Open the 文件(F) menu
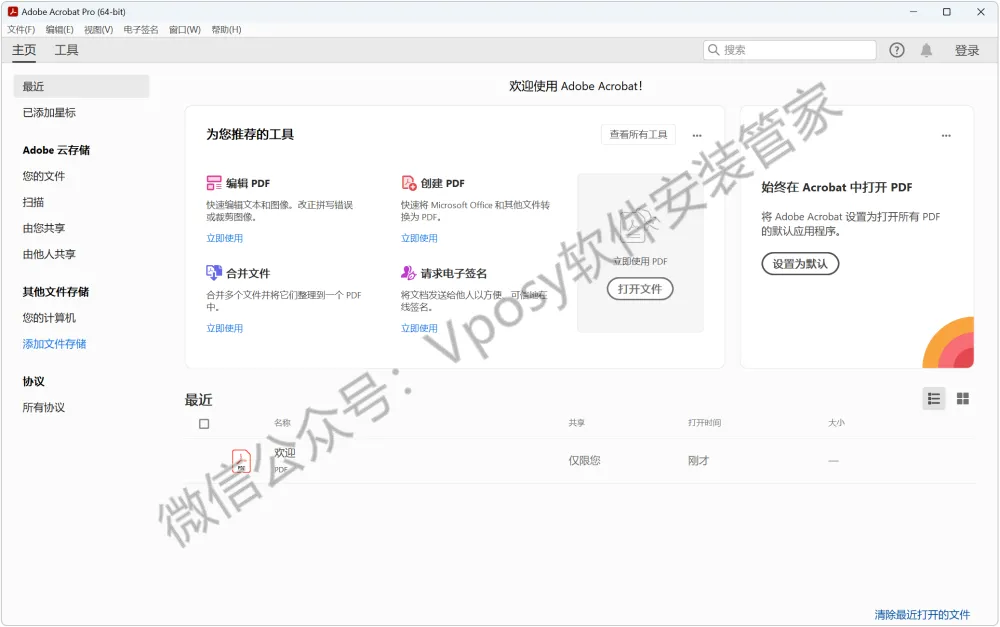Screen dimensions: 1000x627 21,29
